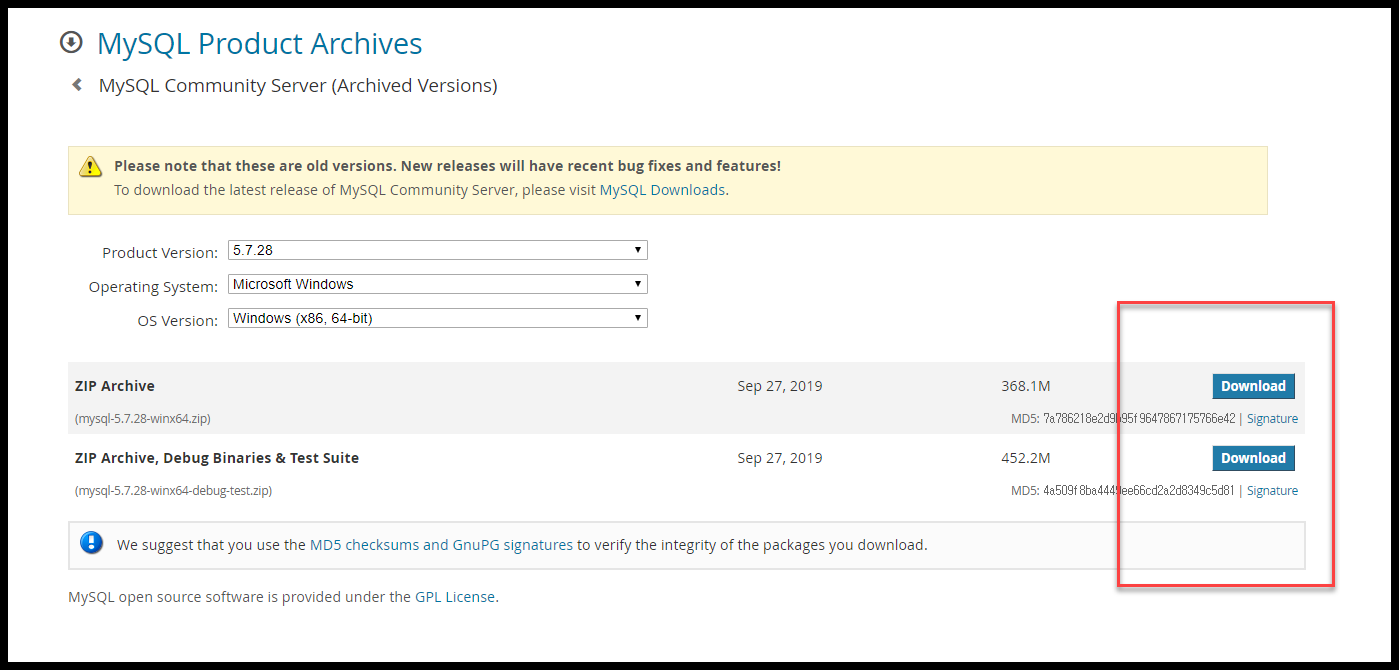Click the MySQL Product Archives heading

(x=260, y=43)
